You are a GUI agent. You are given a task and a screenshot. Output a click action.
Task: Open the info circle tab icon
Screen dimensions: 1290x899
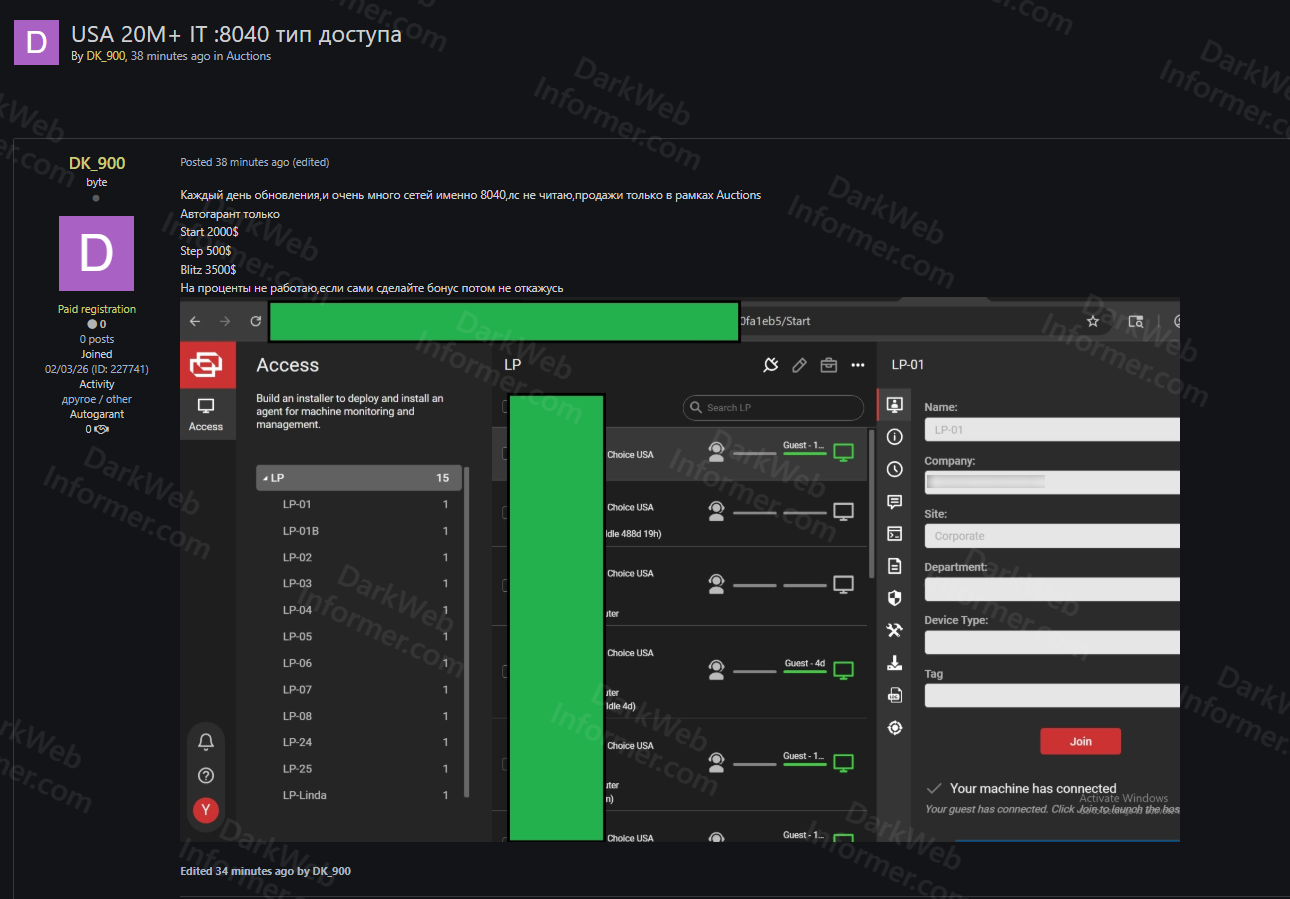point(894,437)
